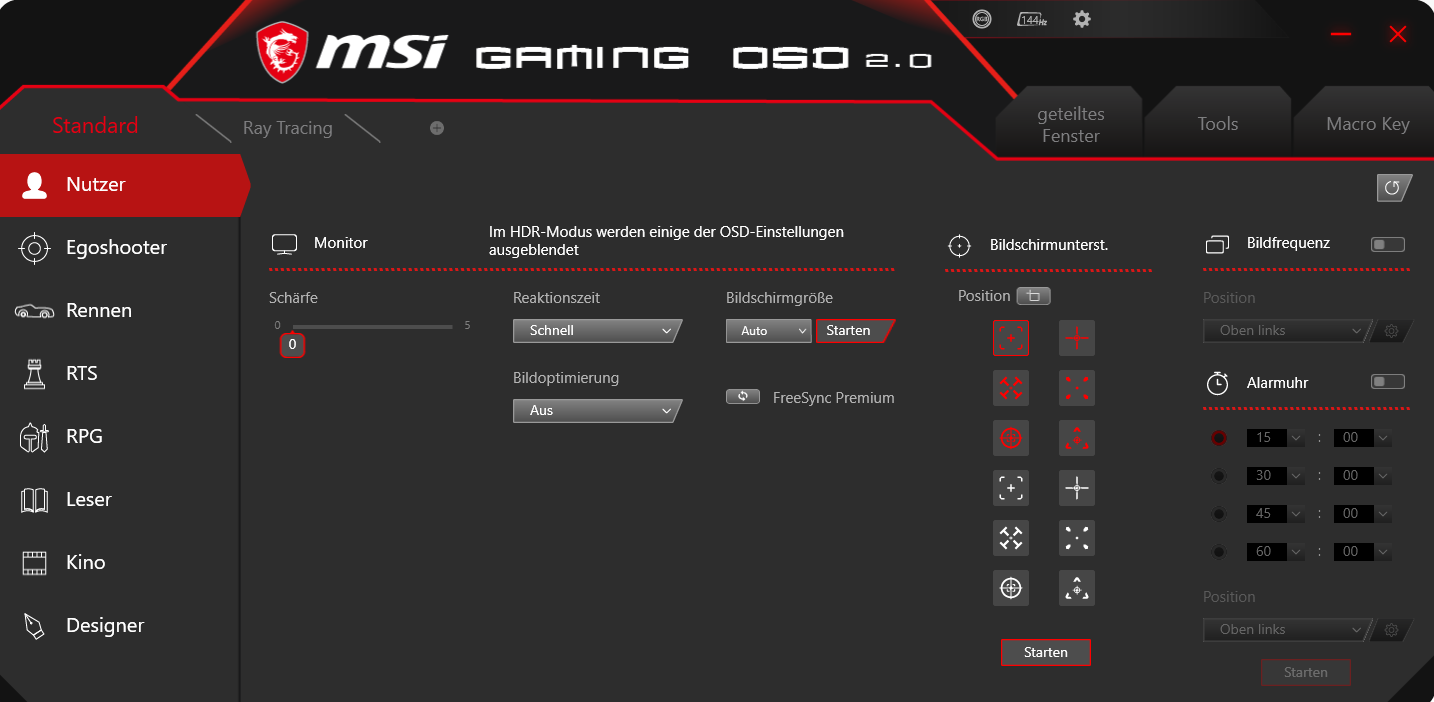
Task: Select the Designer mode
Action: (119, 626)
